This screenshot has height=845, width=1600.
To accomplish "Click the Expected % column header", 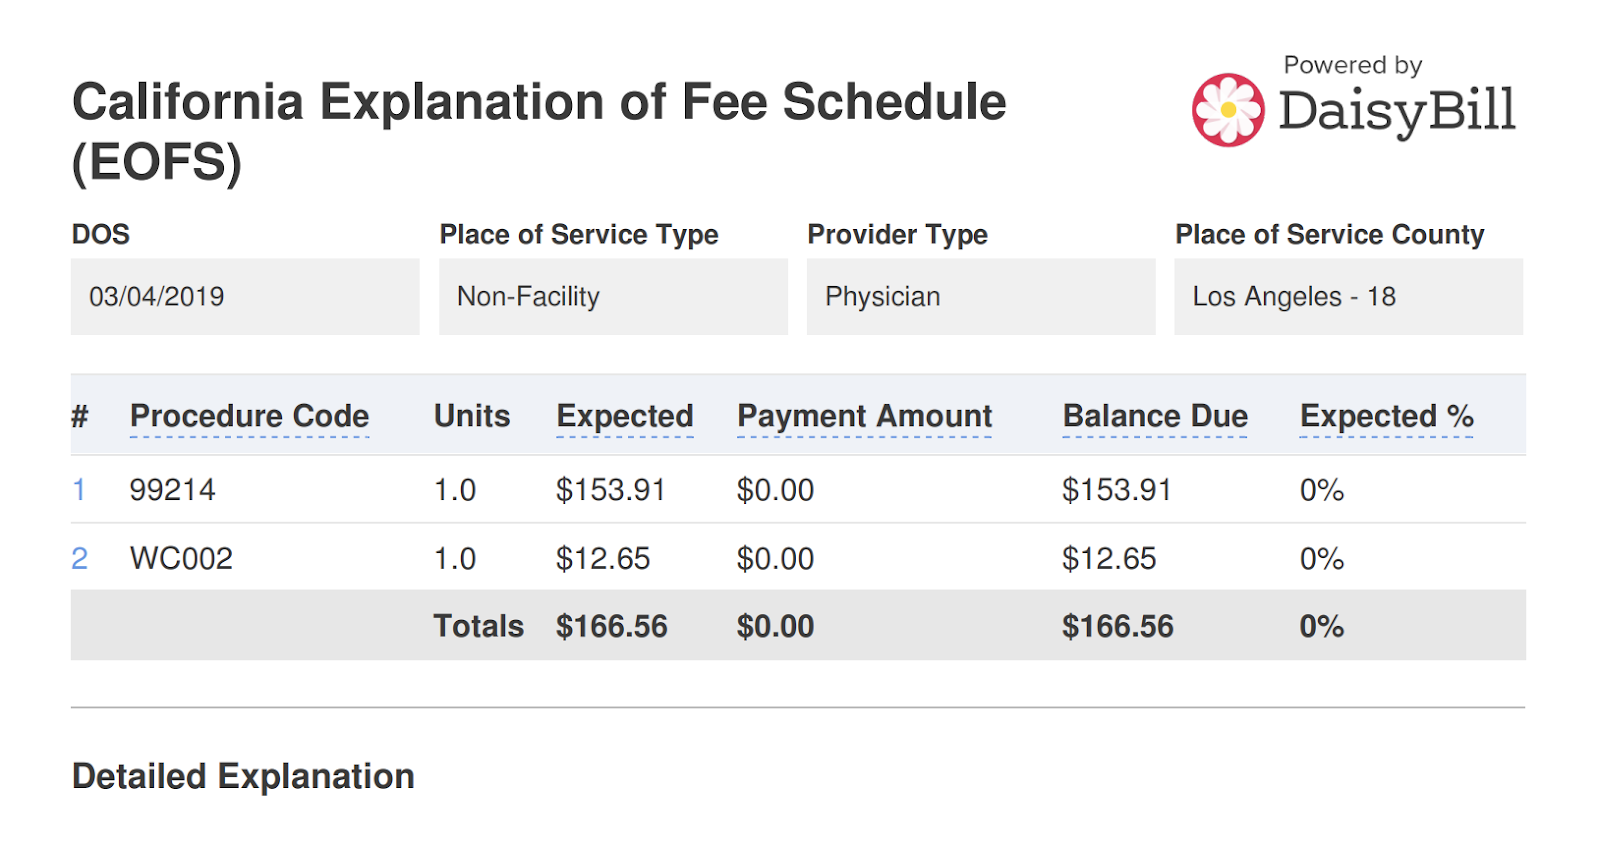I will [x=1387, y=416].
